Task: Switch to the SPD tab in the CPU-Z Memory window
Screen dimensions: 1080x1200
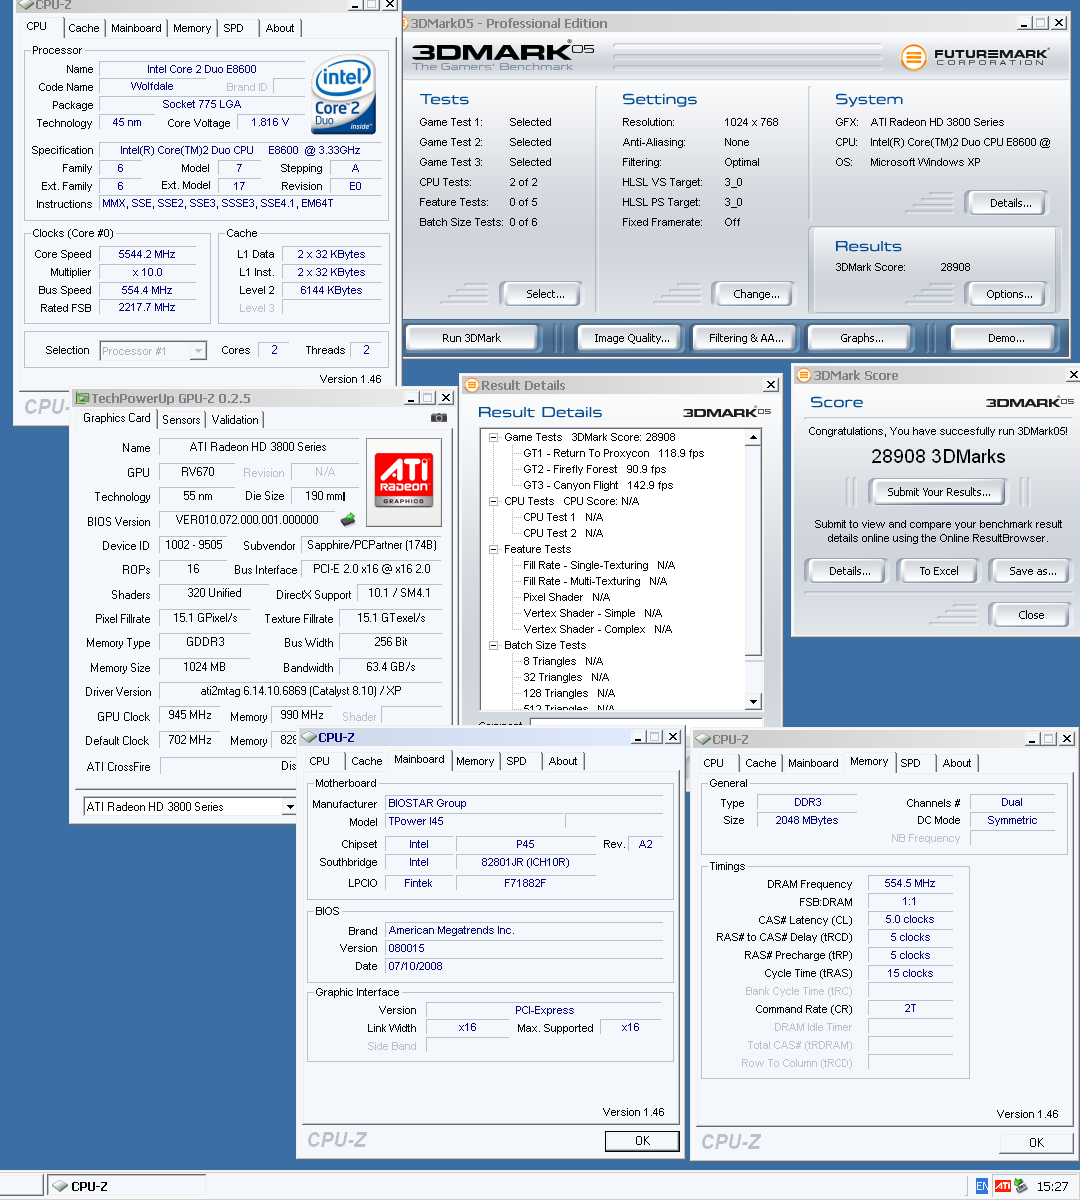Action: (910, 763)
